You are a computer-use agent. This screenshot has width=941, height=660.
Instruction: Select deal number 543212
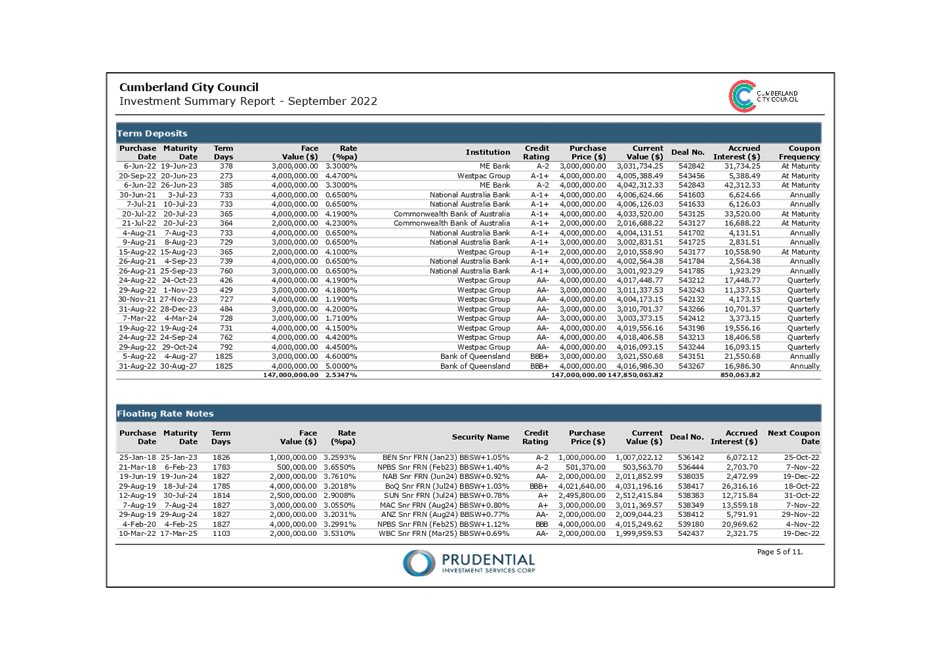click(691, 280)
